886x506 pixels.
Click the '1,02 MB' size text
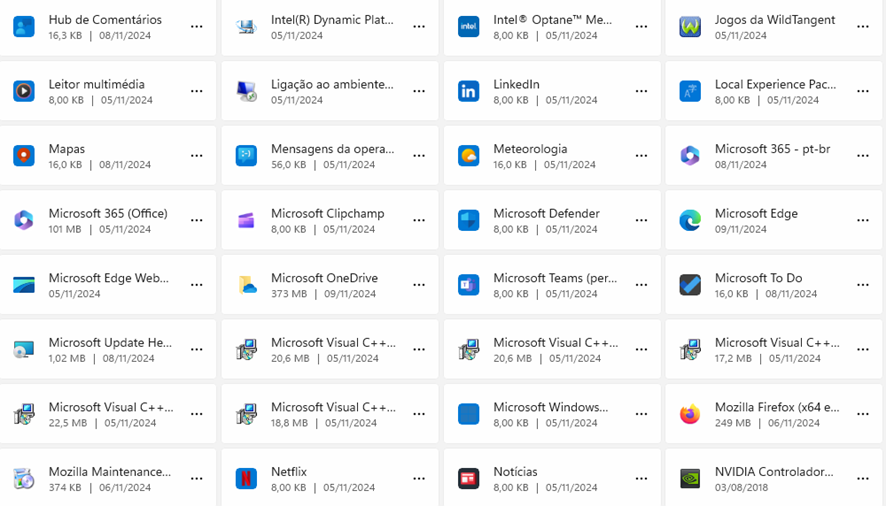[x=67, y=358]
